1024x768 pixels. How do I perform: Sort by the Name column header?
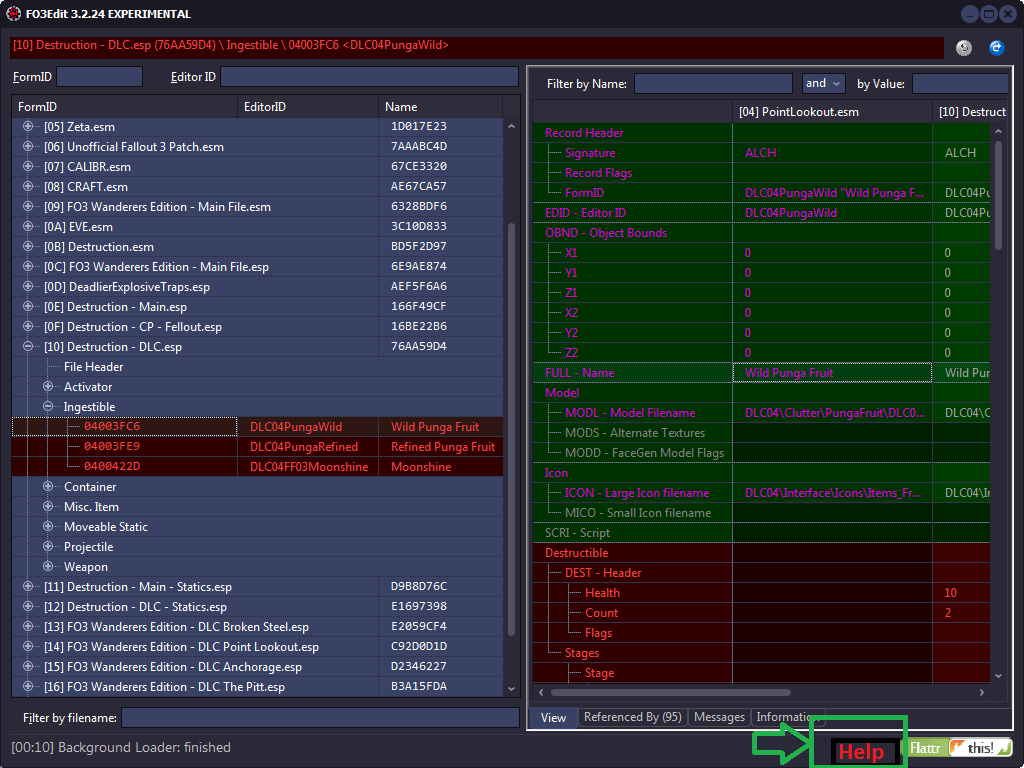[x=440, y=106]
